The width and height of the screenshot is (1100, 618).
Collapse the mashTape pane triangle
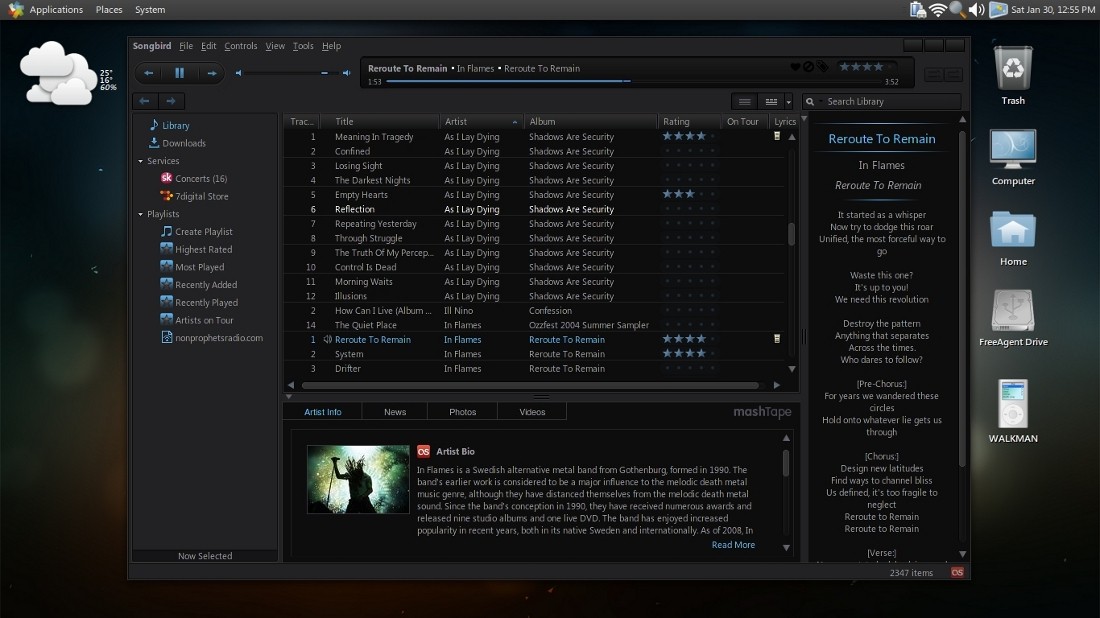(288, 397)
